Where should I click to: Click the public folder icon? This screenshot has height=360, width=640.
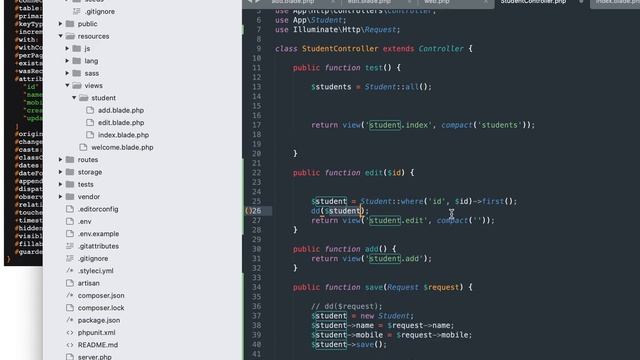coord(70,24)
